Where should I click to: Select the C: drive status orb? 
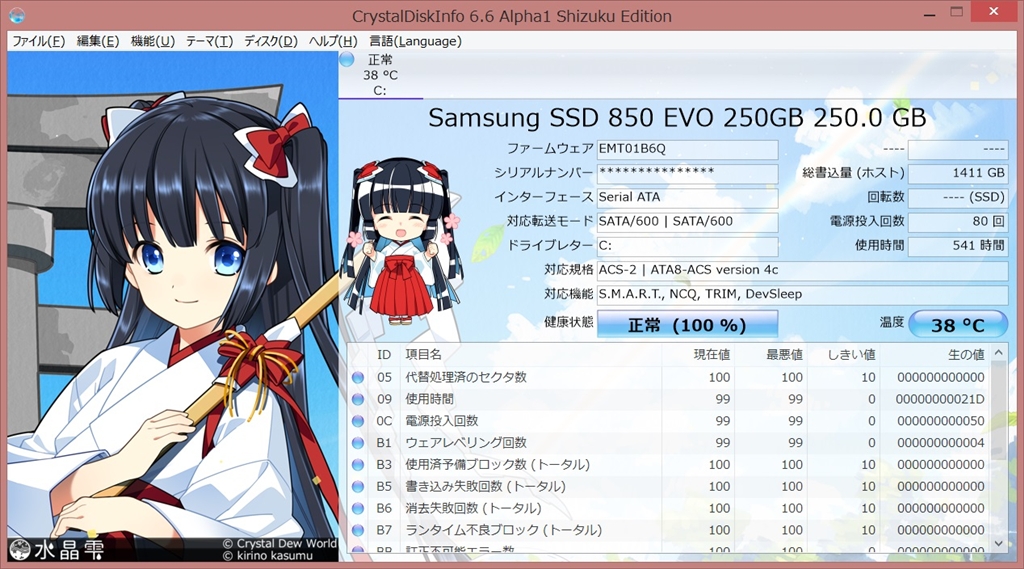347,59
